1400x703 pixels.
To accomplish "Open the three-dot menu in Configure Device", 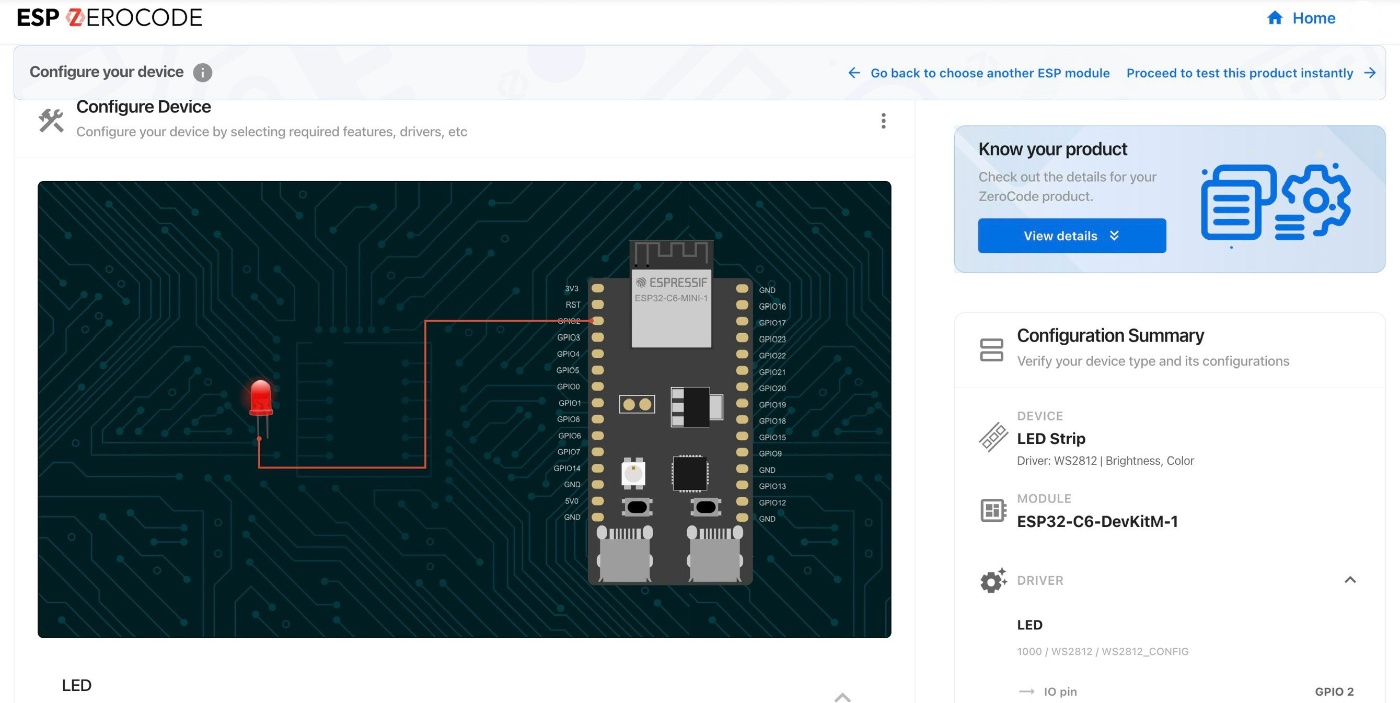I will pyautogui.click(x=883, y=121).
